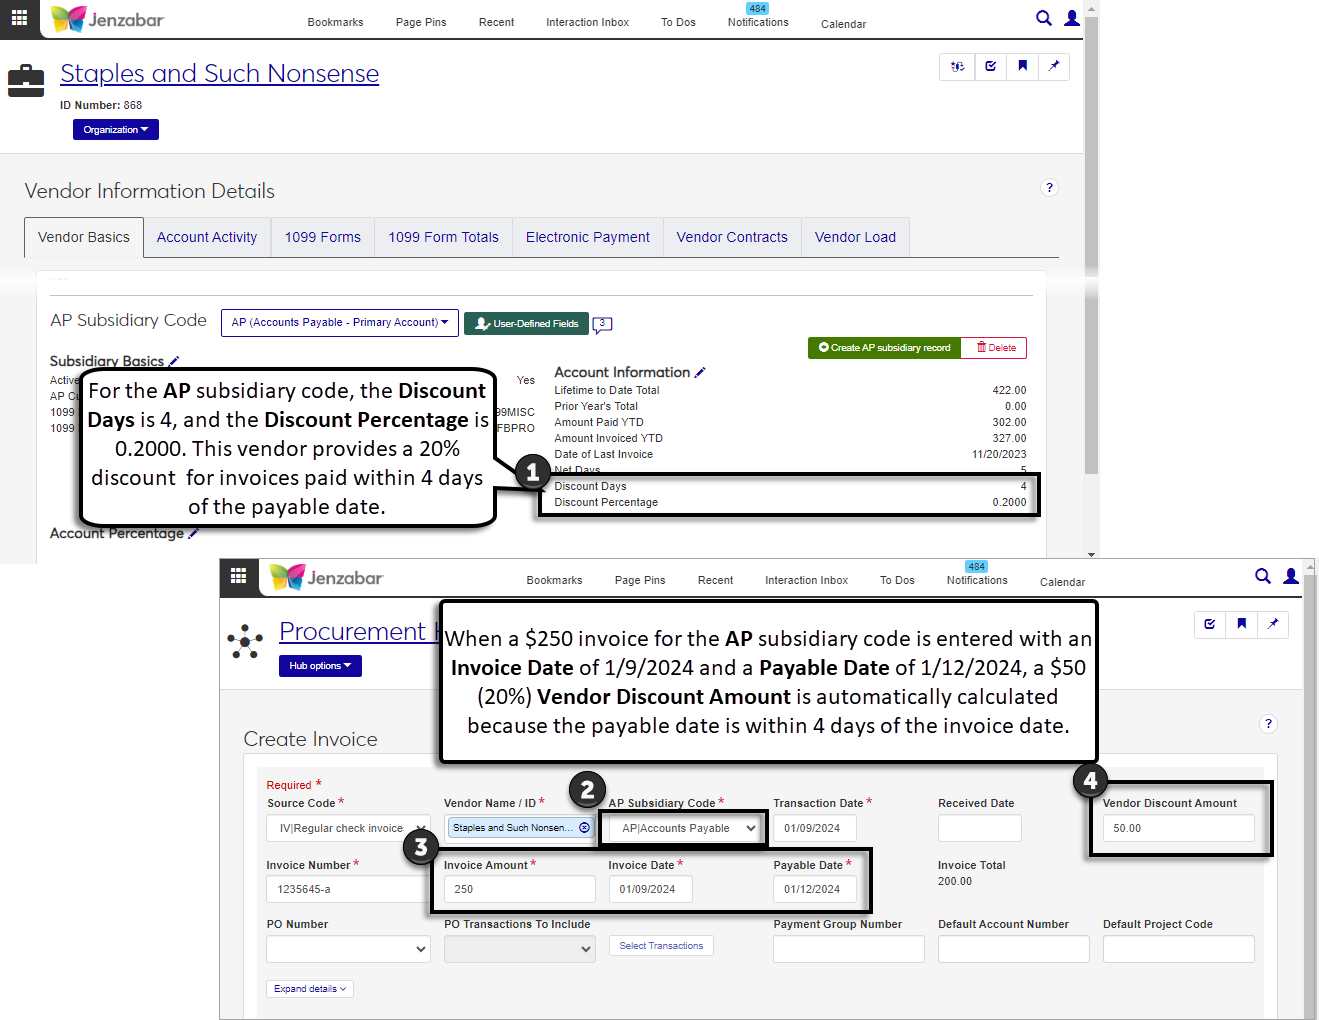The height and width of the screenshot is (1020, 1319).
Task: Click the bookmark icon on the vendor page
Action: pyautogui.click(x=1022, y=67)
